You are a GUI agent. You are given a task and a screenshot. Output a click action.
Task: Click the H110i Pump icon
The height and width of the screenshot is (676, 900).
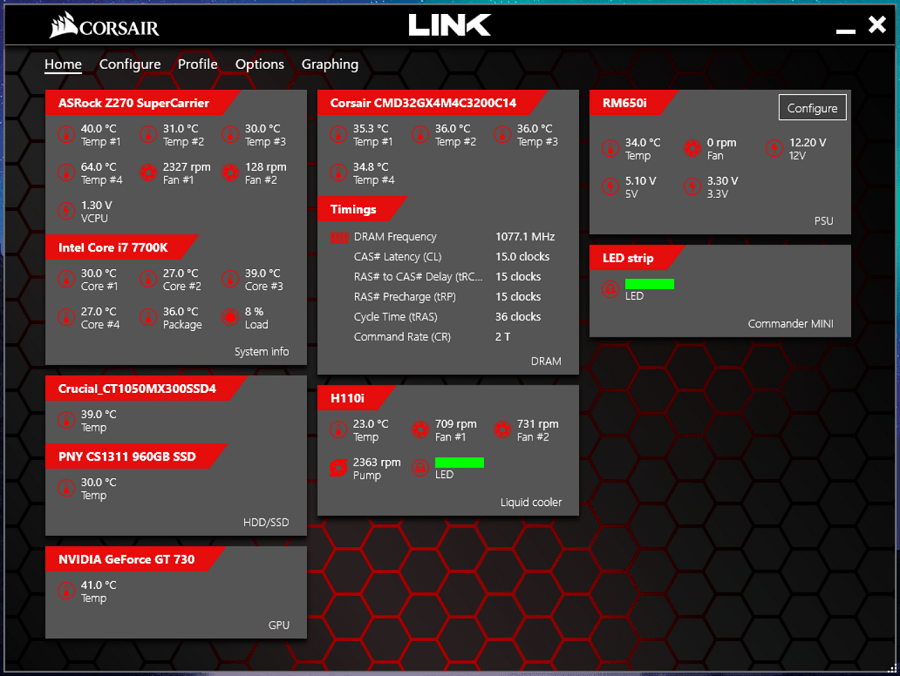pos(339,468)
